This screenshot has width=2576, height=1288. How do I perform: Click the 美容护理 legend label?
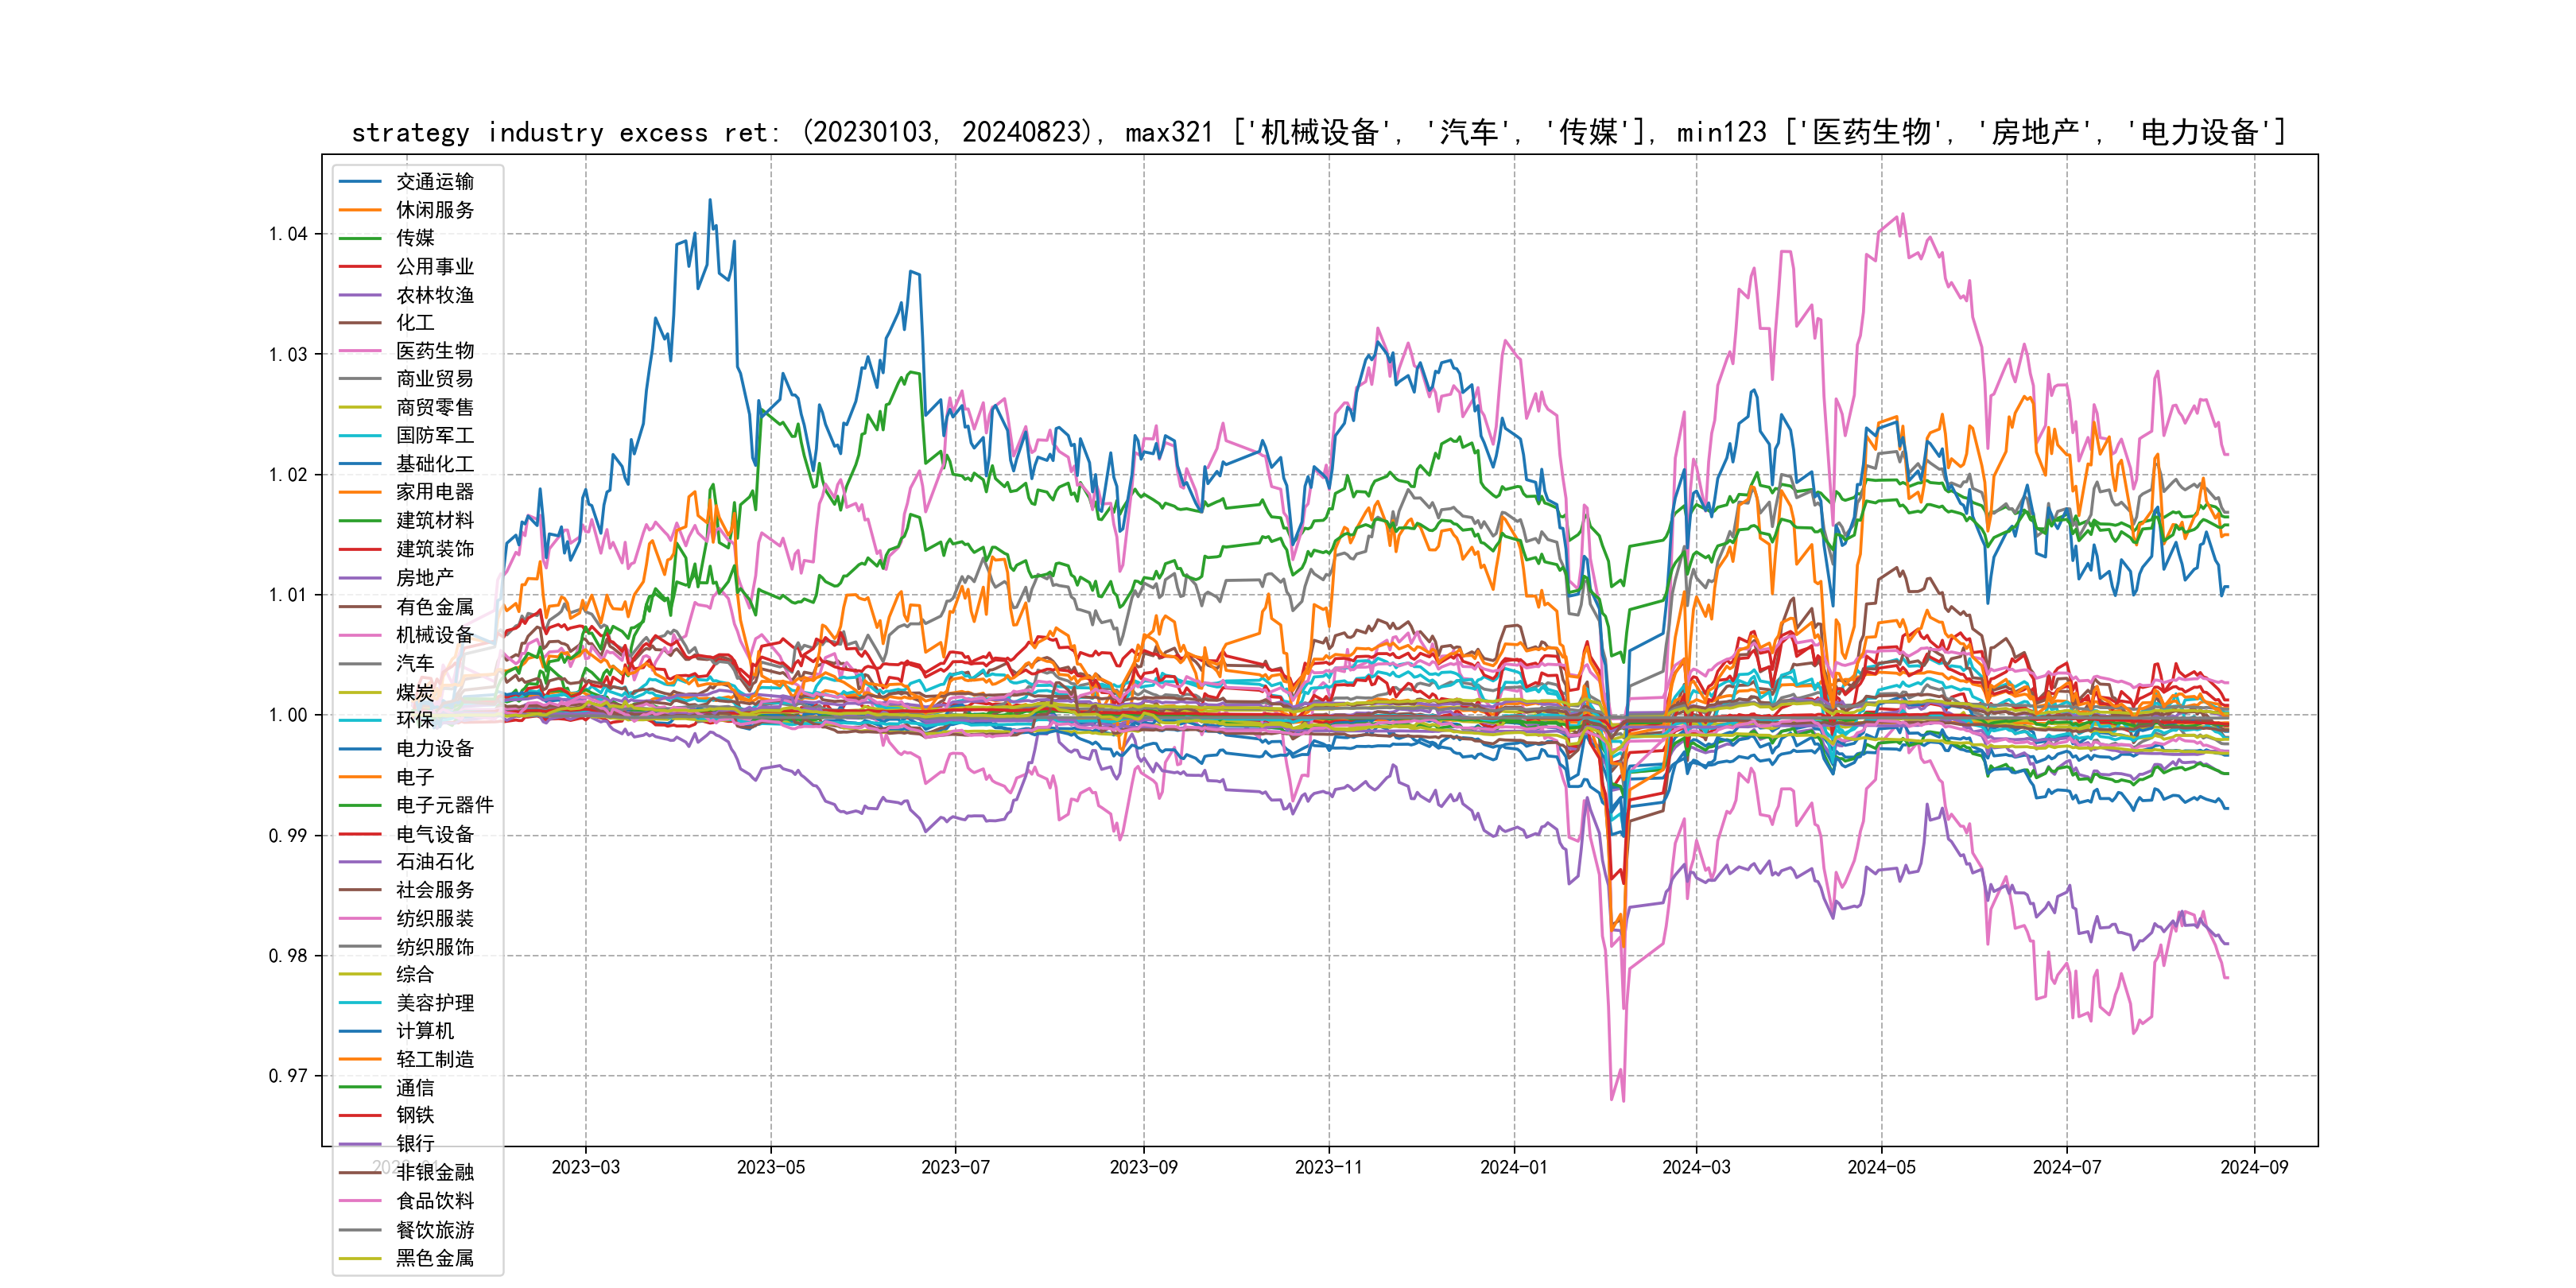tap(434, 1002)
